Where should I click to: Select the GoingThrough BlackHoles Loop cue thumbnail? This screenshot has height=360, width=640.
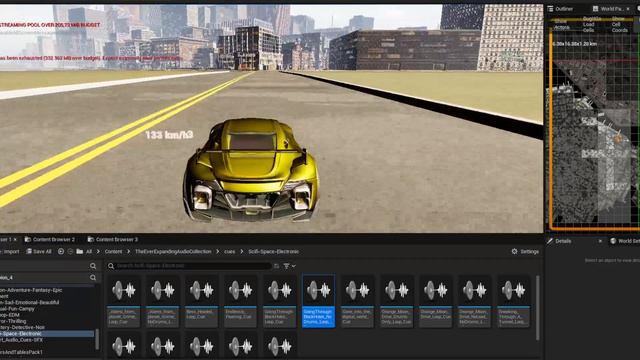(279, 291)
